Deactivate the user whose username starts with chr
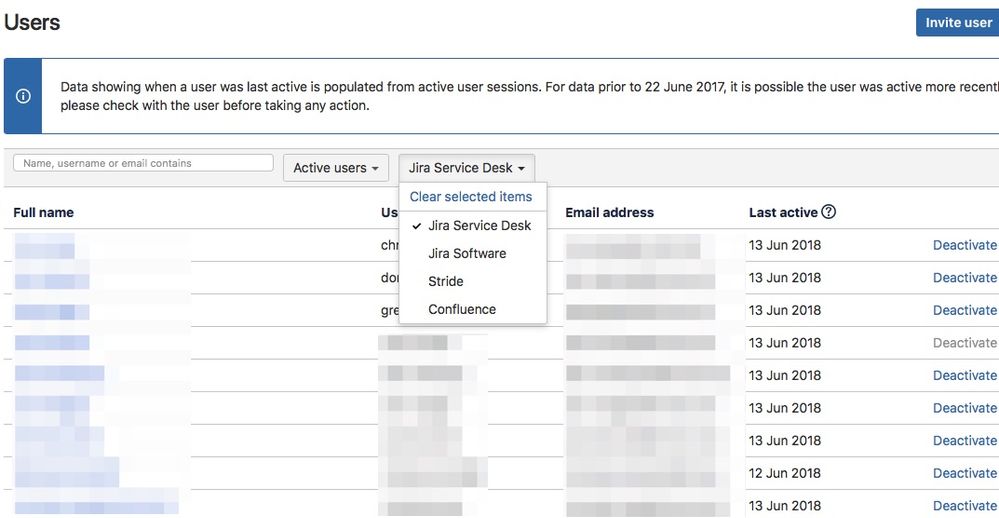Screen dimensions: 999x518 click(965, 245)
